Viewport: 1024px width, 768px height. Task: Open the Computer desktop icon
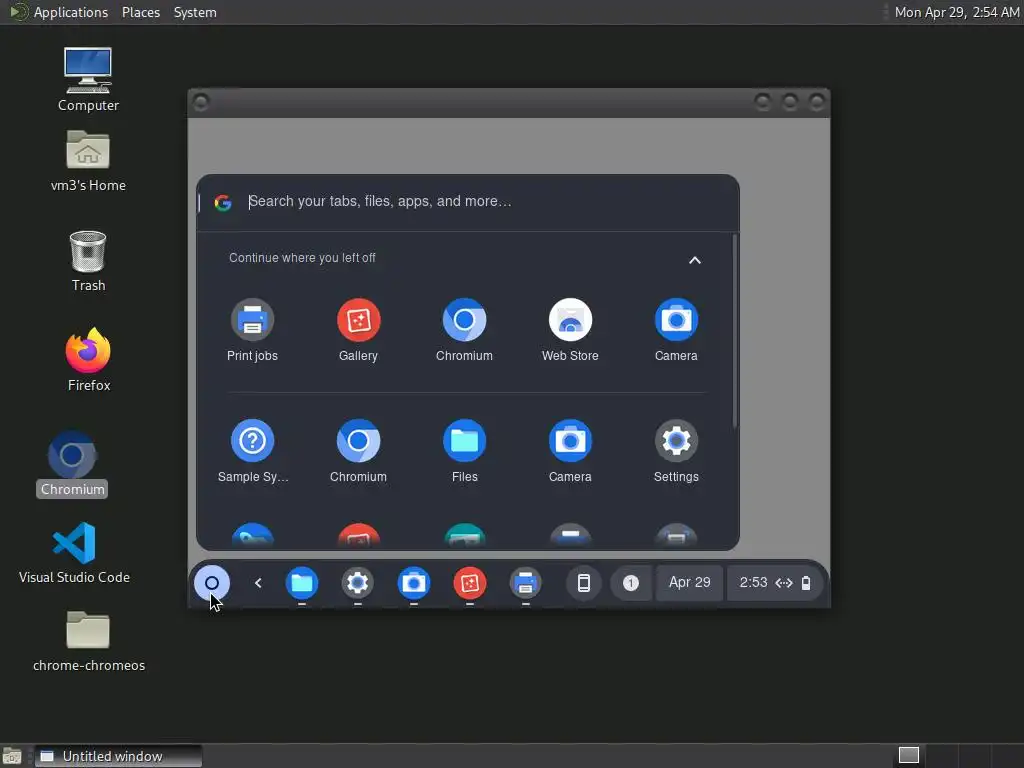click(x=88, y=80)
